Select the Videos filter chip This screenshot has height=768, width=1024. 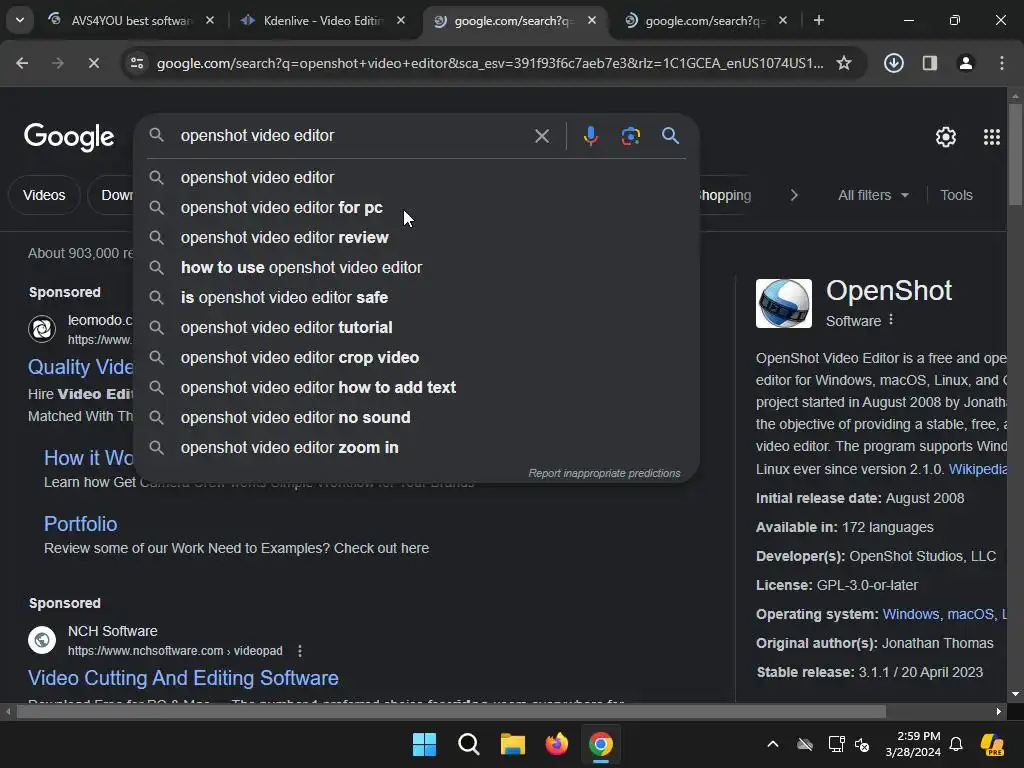[x=44, y=195]
